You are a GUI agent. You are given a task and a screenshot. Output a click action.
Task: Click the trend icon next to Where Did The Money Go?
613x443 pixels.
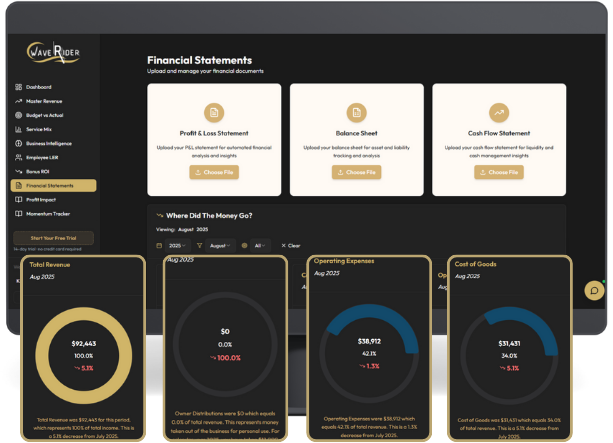[160, 215]
